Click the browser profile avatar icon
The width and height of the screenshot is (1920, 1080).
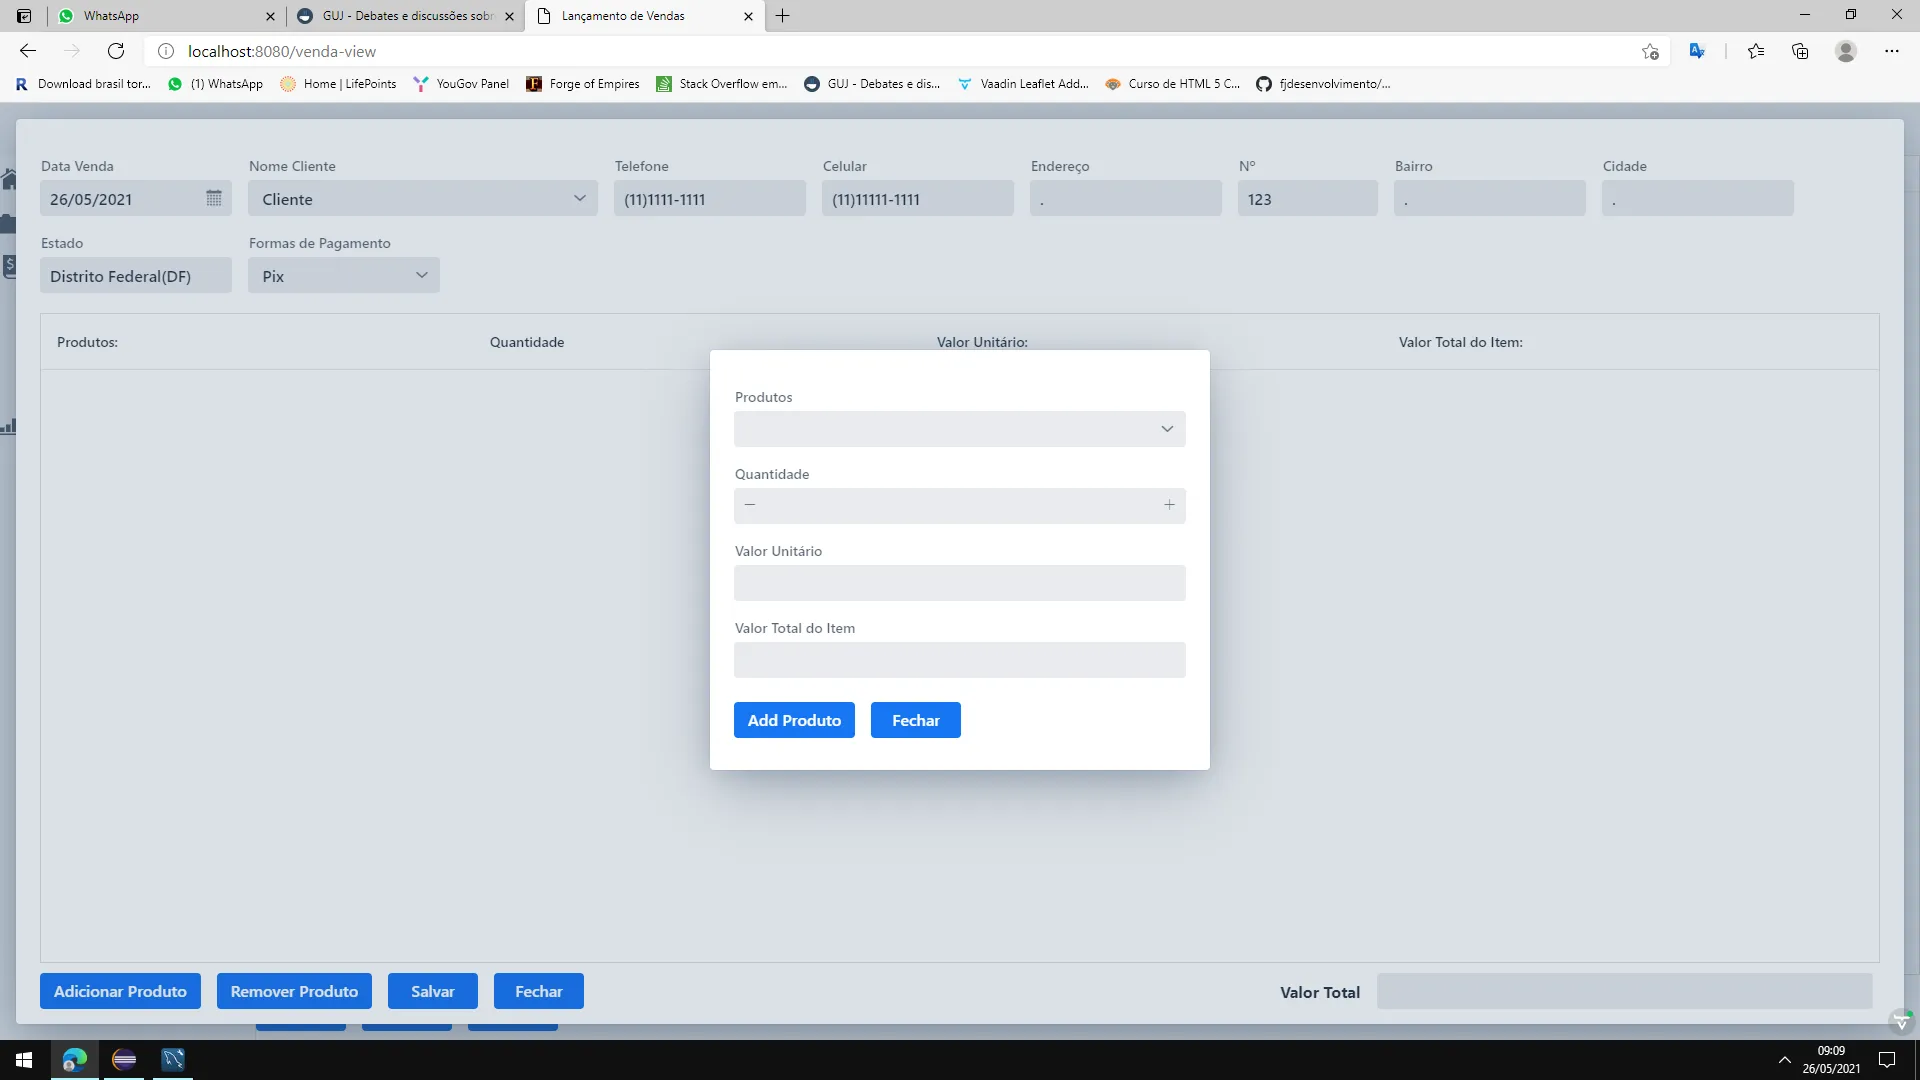[1846, 51]
